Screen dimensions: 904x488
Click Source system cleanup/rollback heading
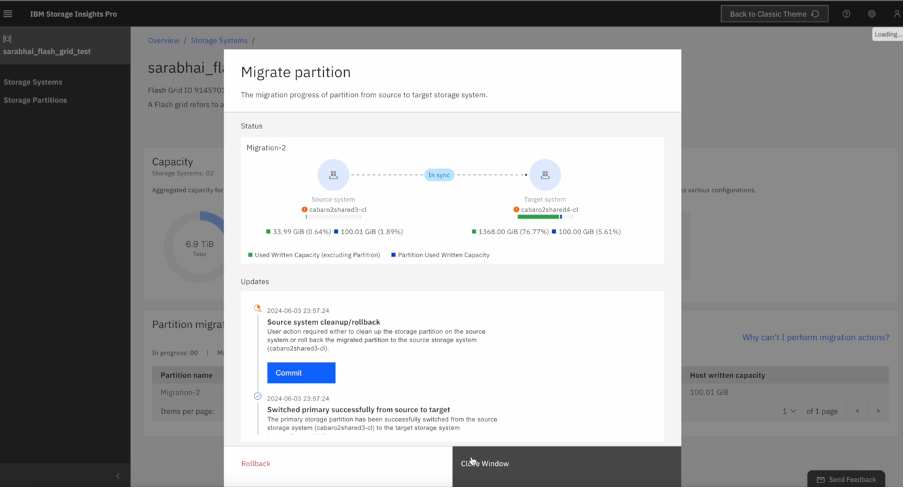[323, 322]
